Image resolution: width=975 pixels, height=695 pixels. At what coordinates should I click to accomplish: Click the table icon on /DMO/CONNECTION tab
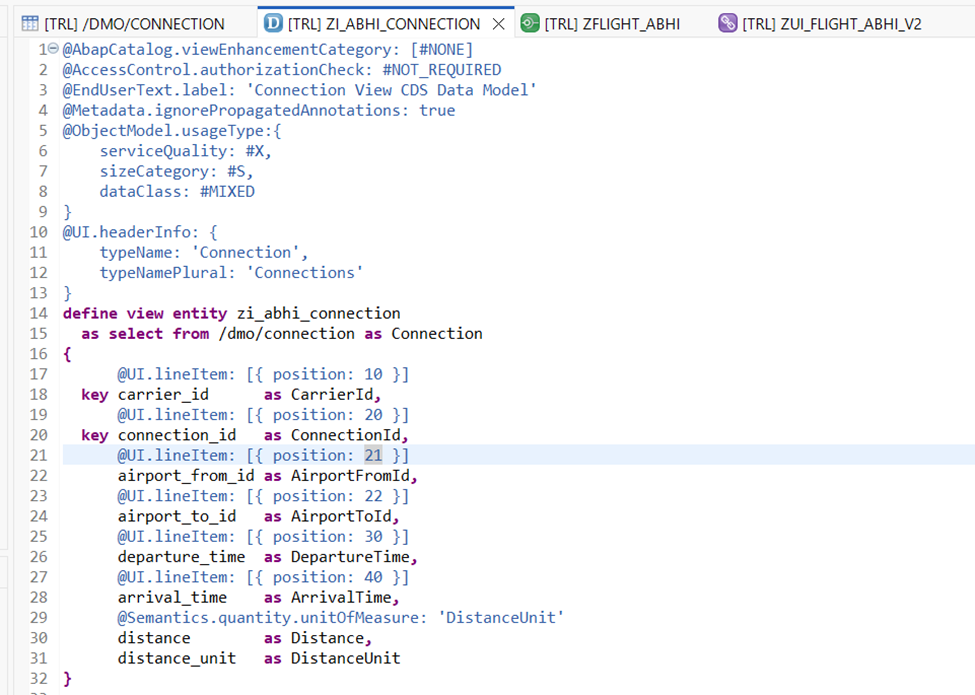point(30,23)
